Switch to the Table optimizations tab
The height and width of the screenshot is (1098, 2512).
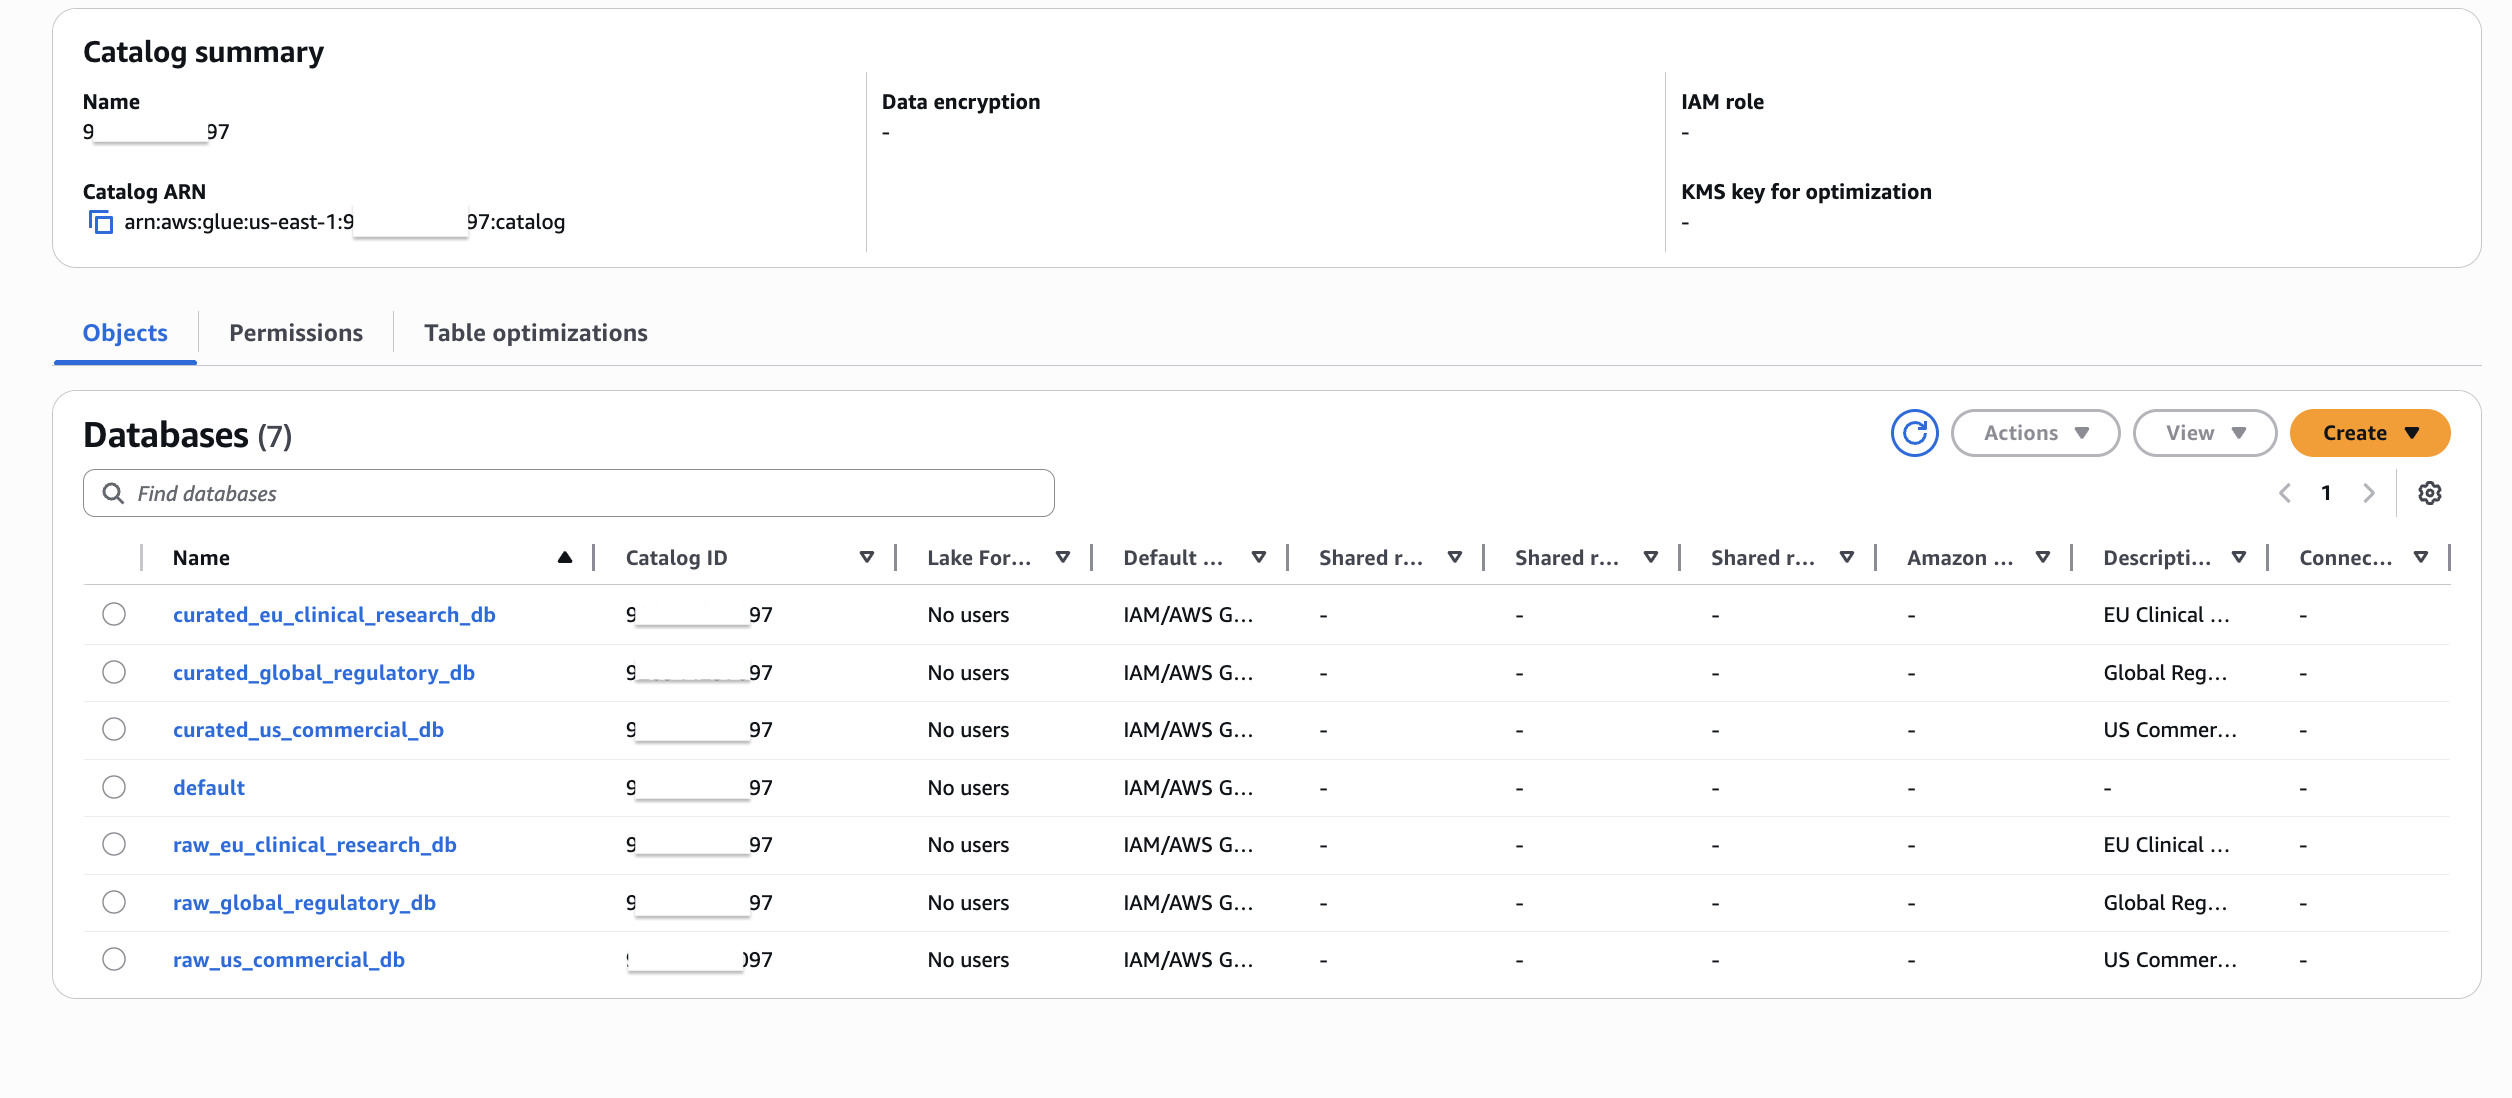coord(536,333)
